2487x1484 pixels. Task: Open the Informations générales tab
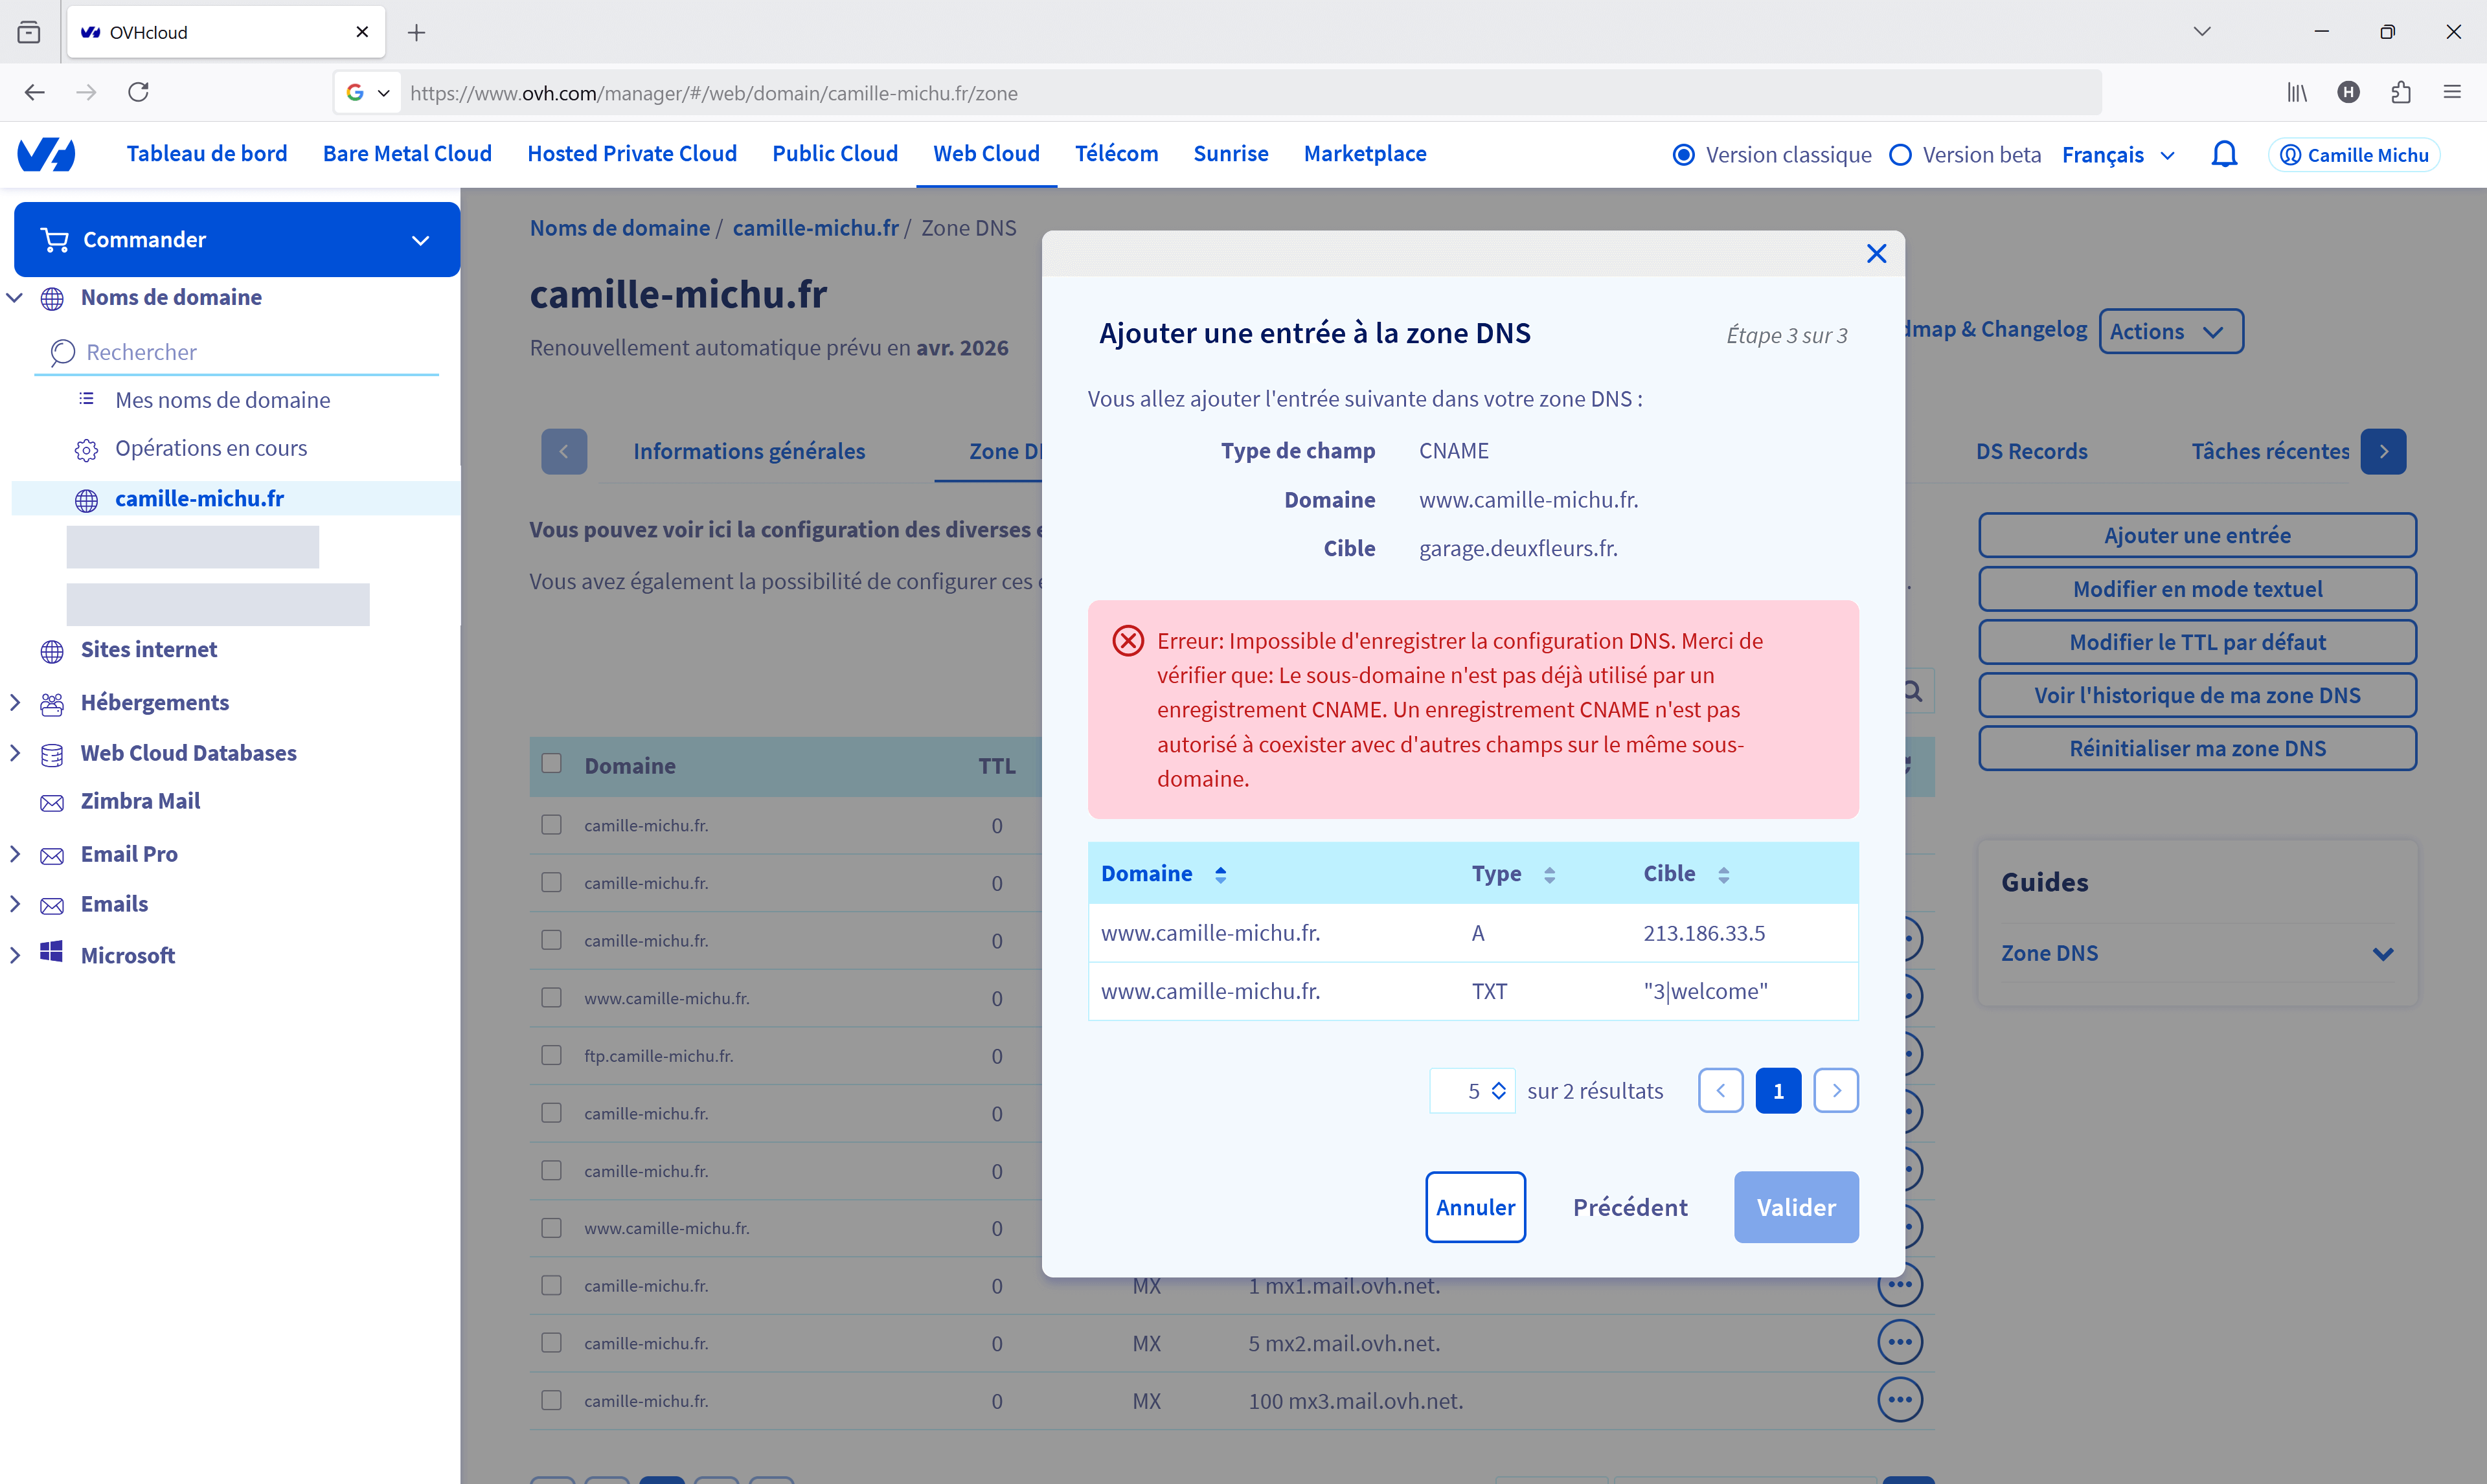[749, 451]
